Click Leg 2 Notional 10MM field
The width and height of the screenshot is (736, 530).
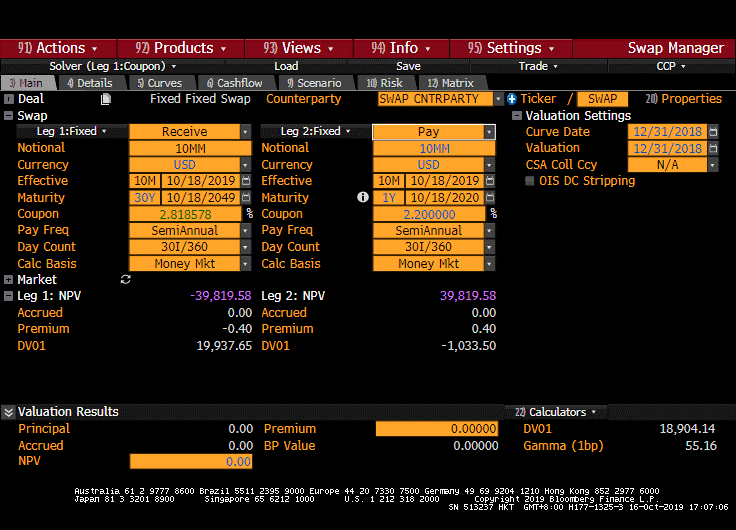point(434,148)
